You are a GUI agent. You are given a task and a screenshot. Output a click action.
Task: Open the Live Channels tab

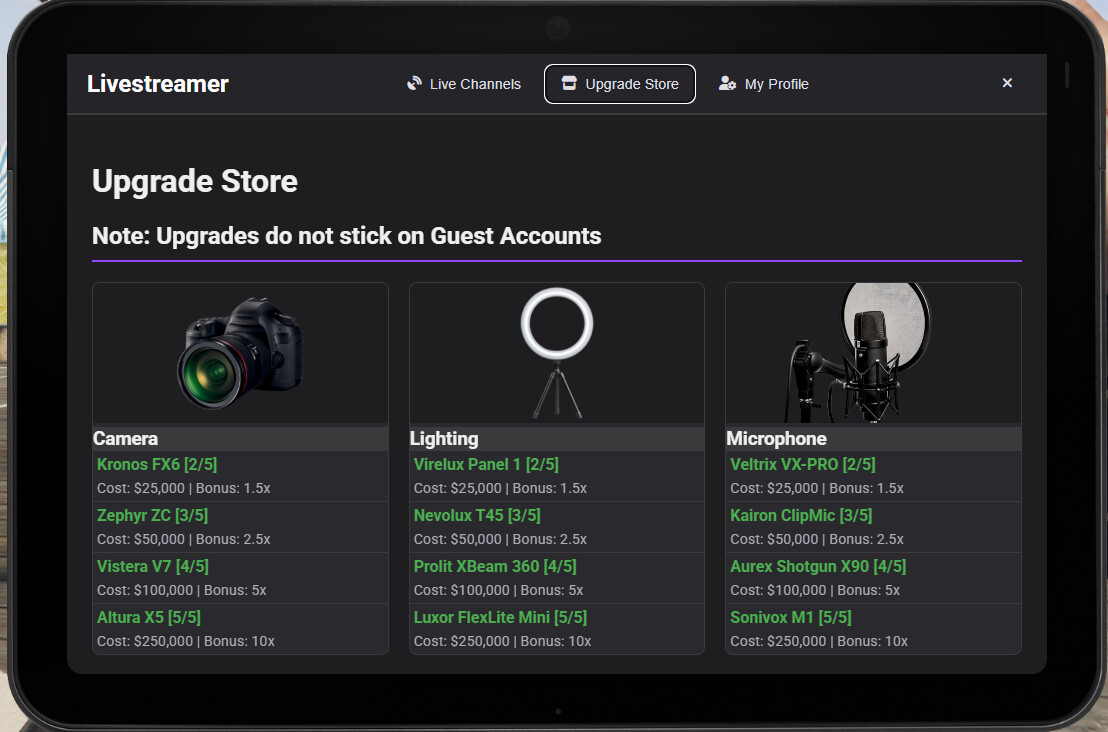tap(464, 84)
